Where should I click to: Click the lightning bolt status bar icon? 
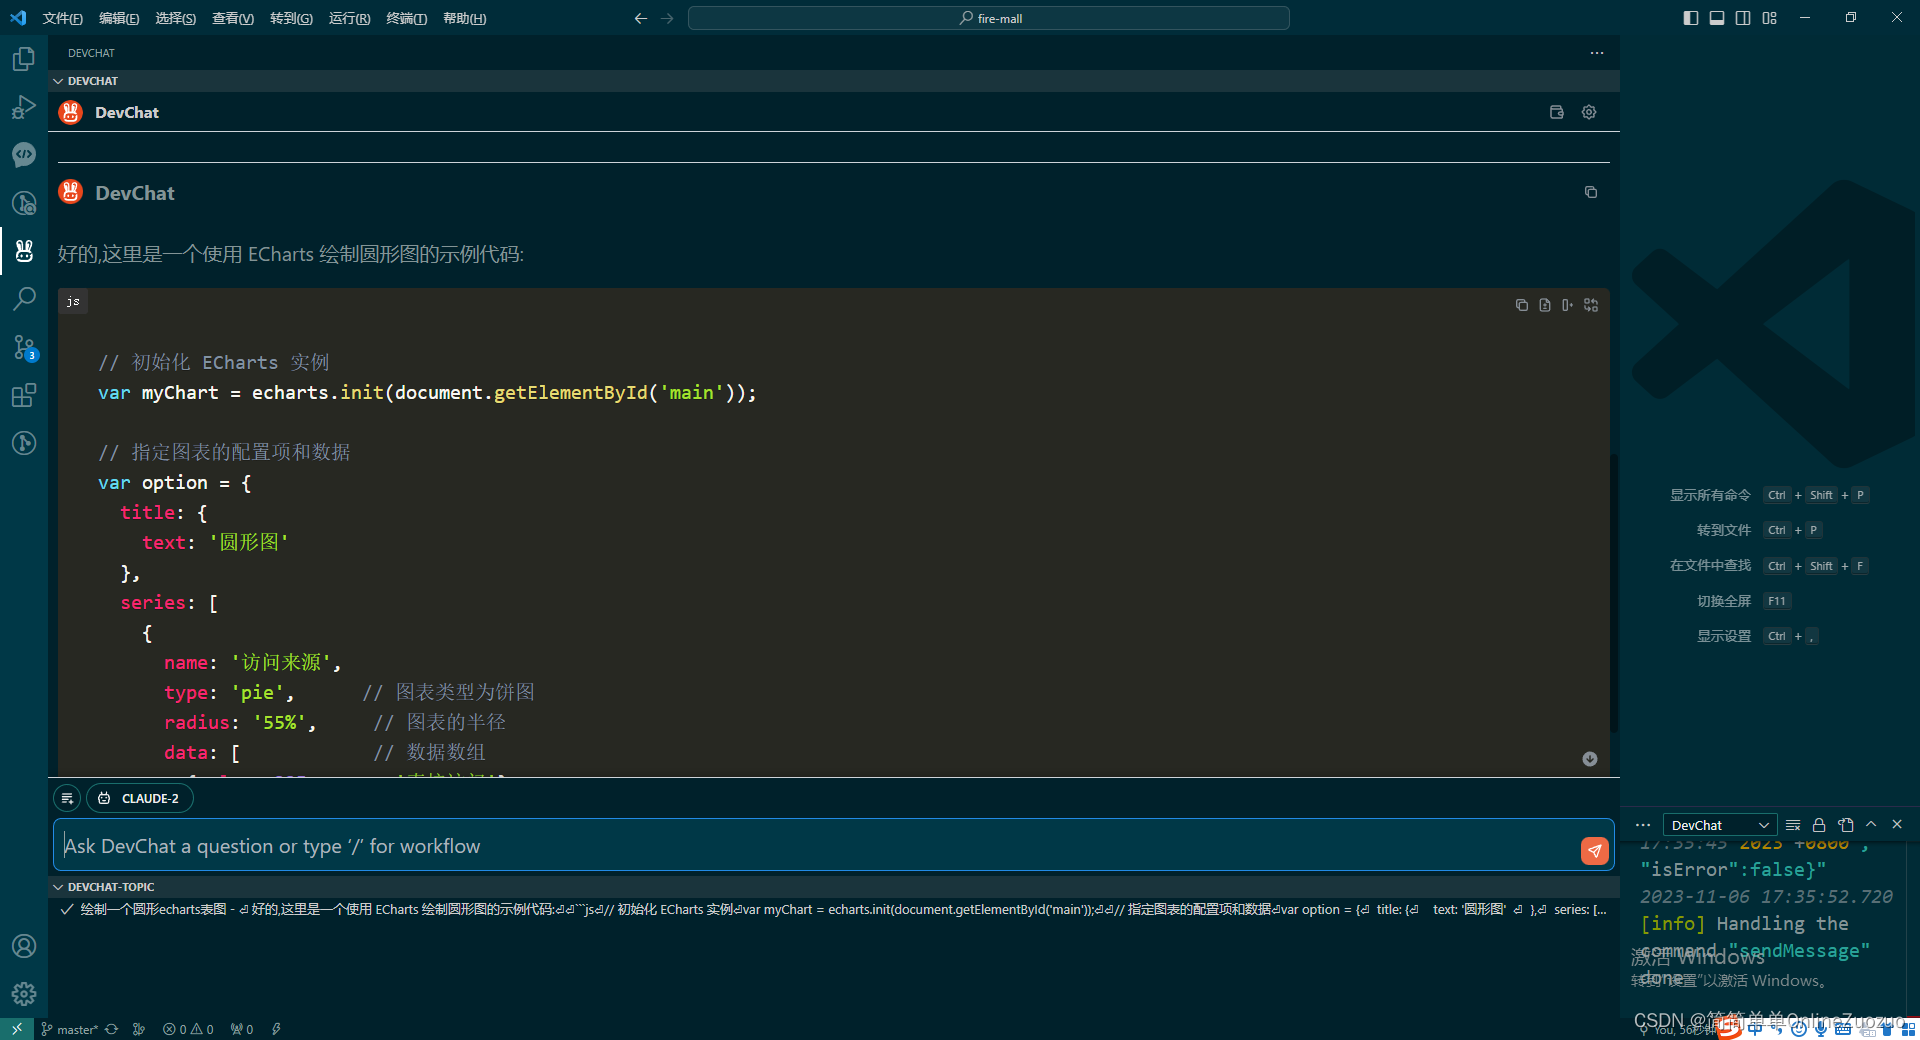[x=276, y=1029]
